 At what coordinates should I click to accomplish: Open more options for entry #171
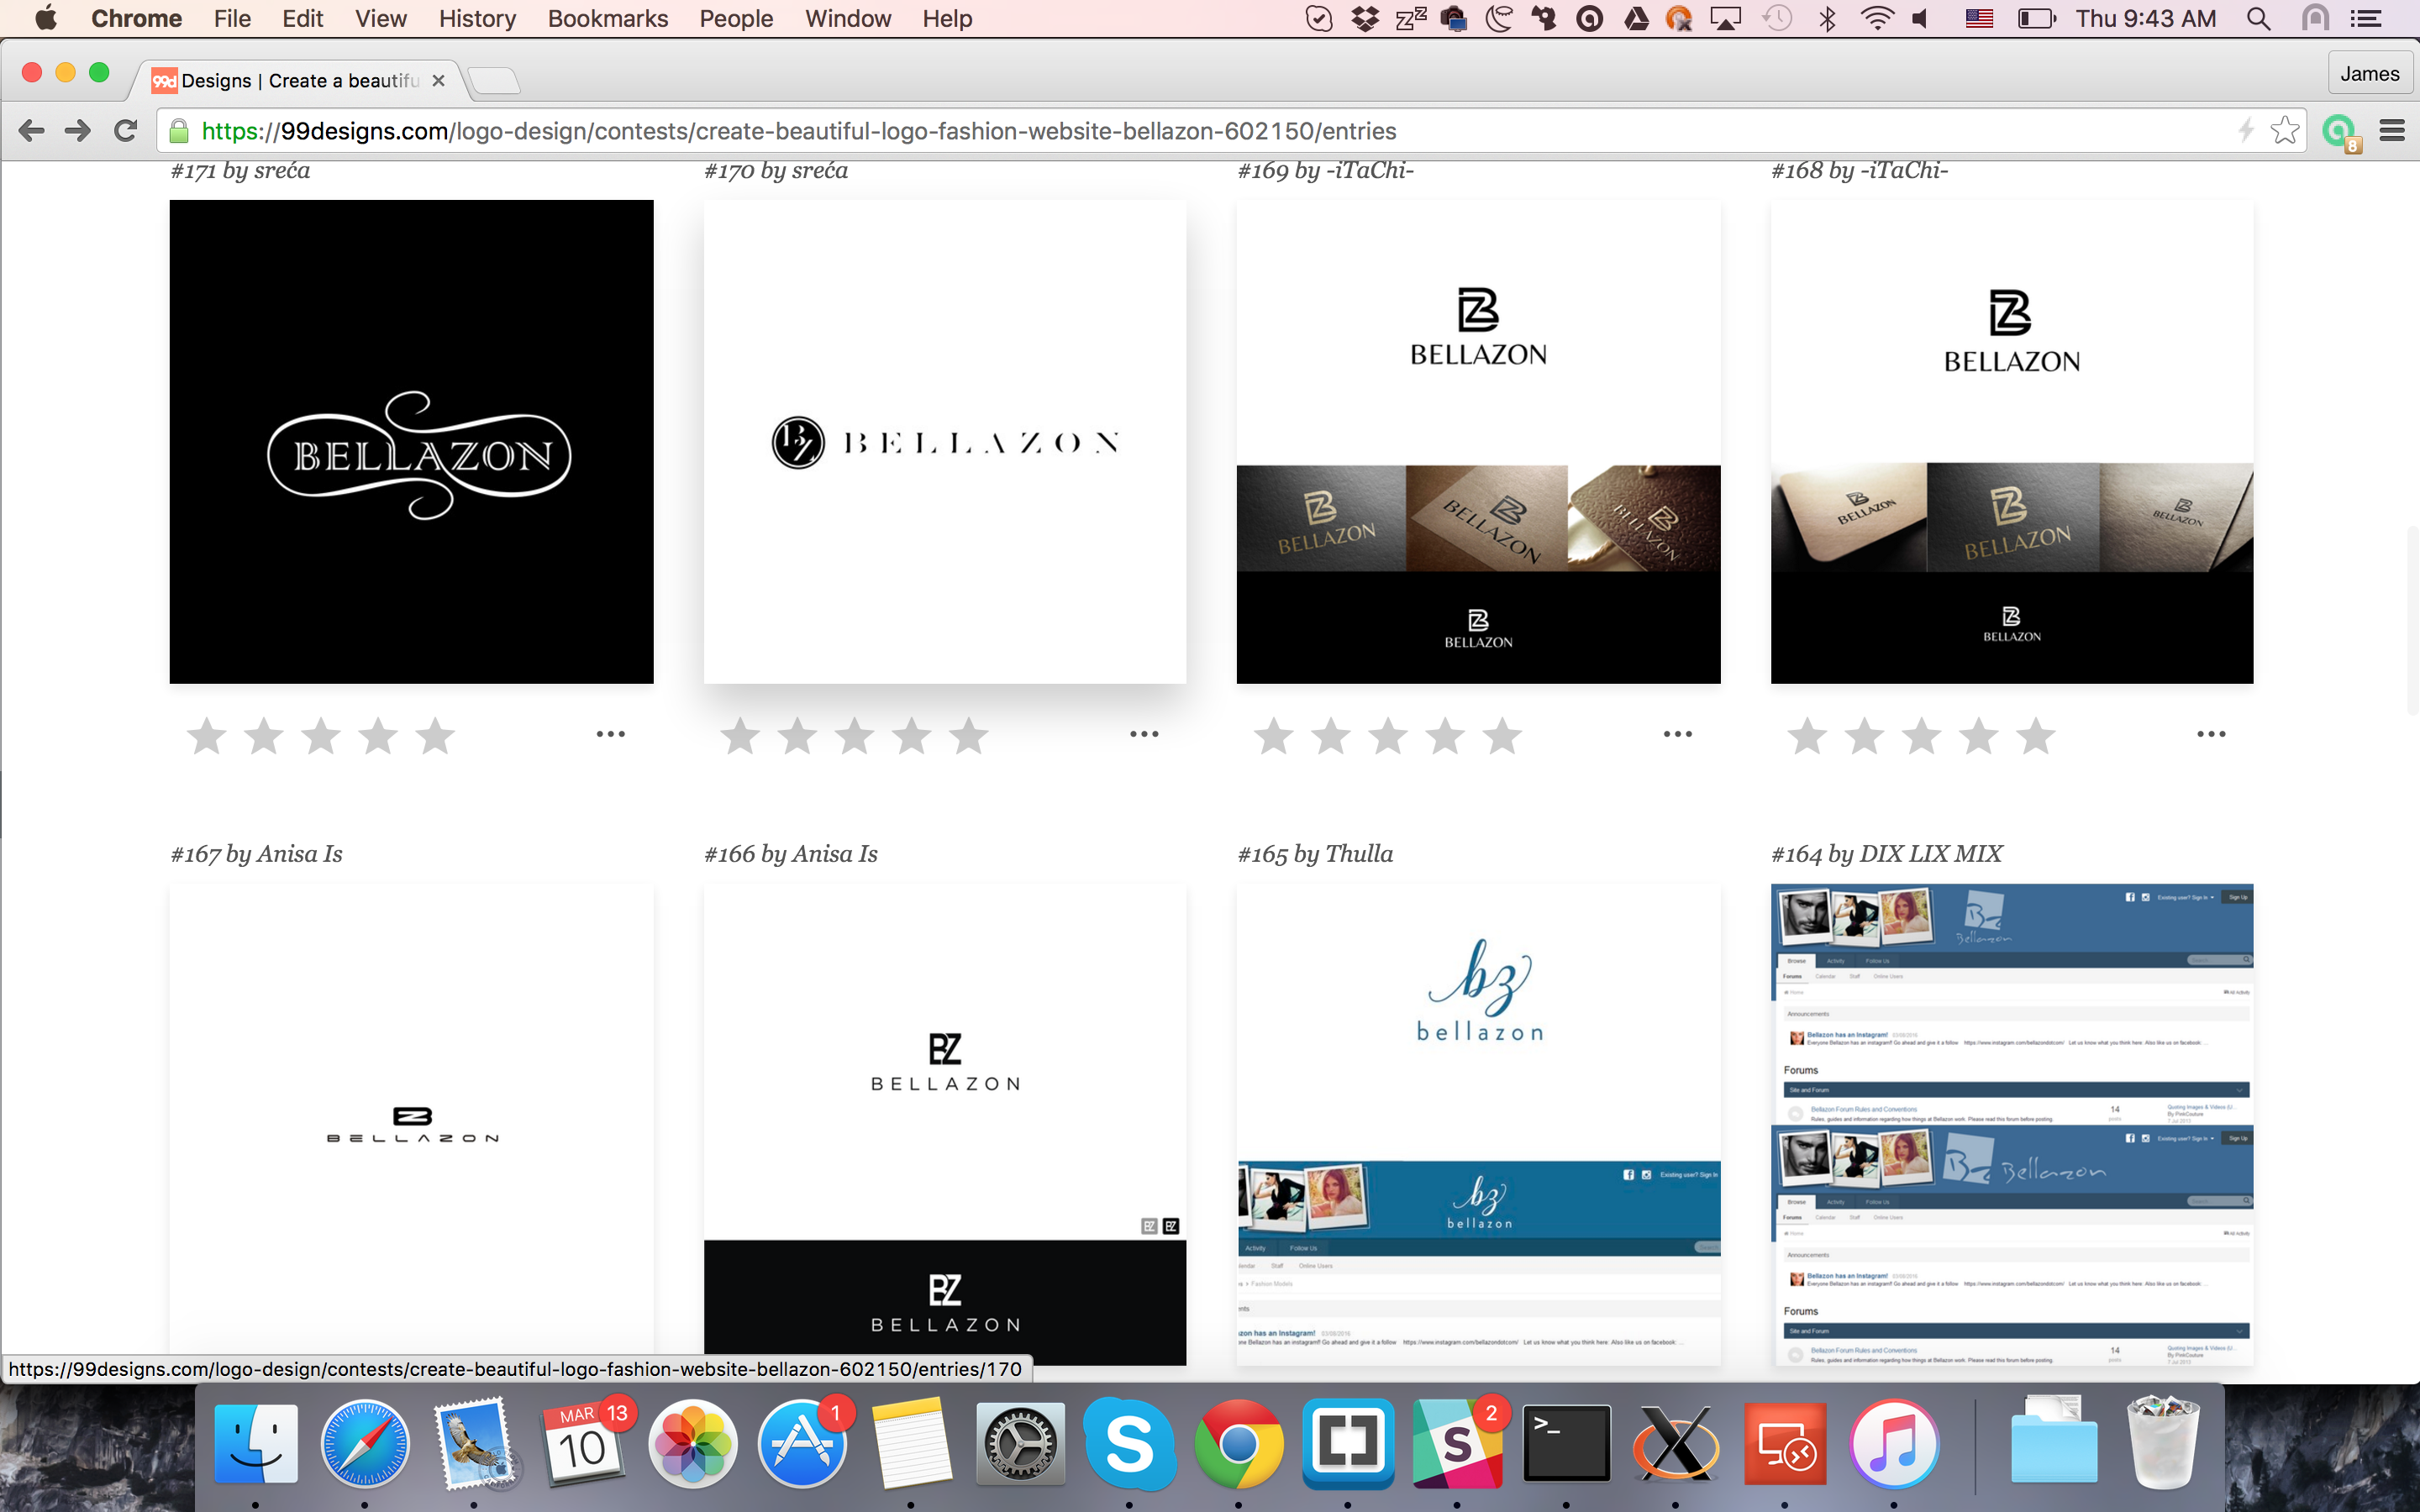point(610,734)
